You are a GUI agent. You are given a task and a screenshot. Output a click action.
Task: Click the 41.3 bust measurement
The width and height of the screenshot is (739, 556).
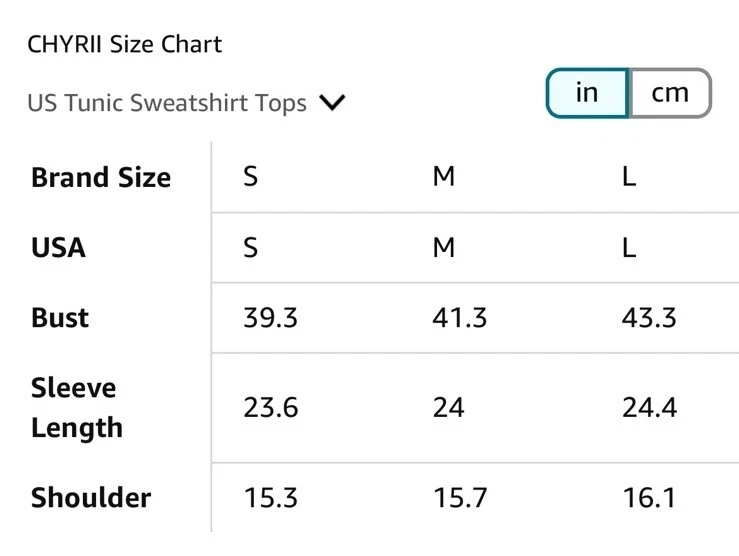[x=460, y=318]
